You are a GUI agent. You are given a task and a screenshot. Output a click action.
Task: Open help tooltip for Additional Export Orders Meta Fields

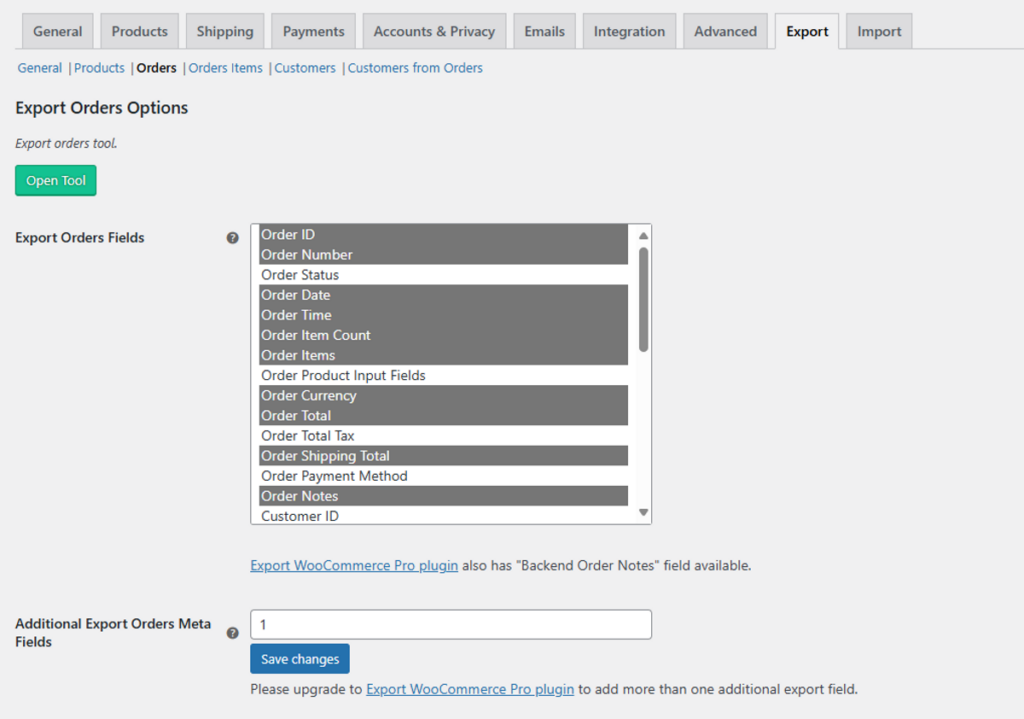pos(232,633)
